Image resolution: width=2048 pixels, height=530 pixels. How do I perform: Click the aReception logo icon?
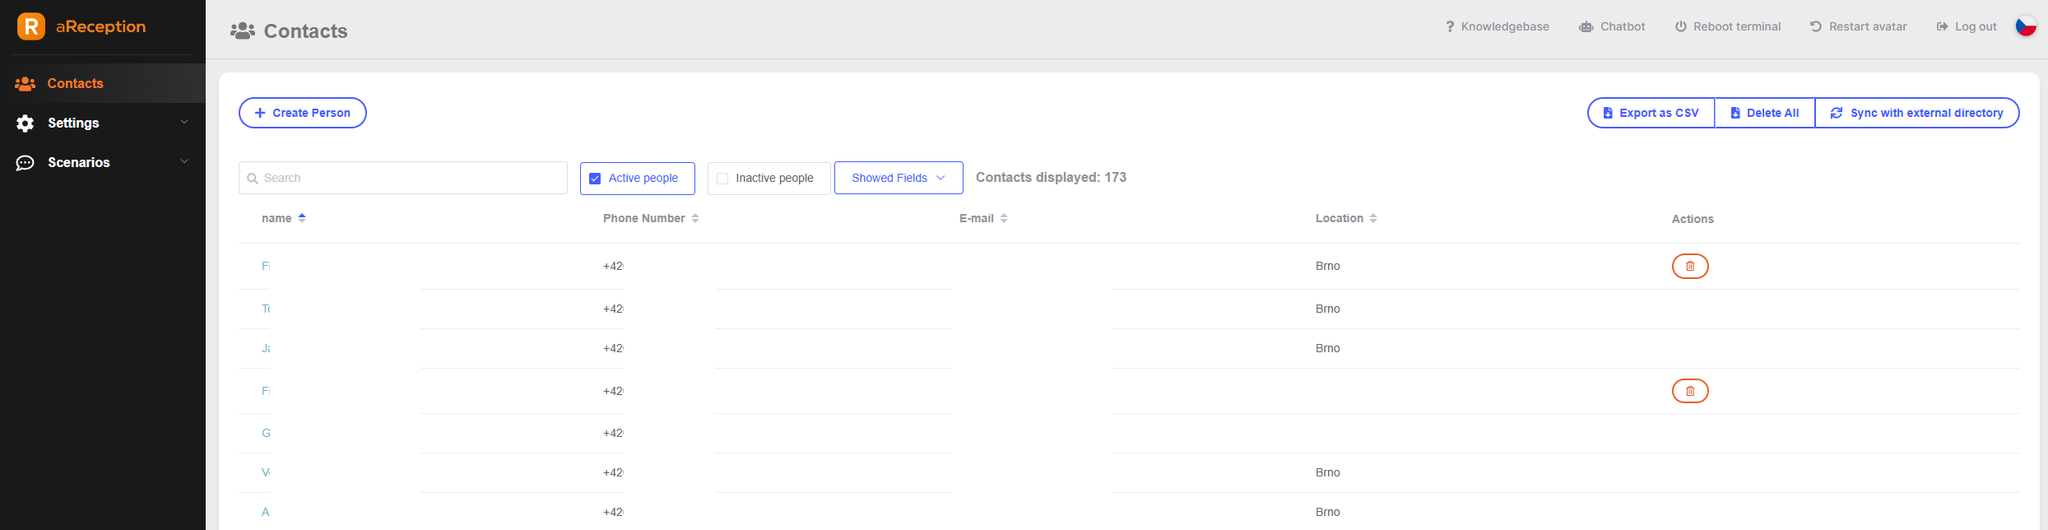[x=31, y=27]
